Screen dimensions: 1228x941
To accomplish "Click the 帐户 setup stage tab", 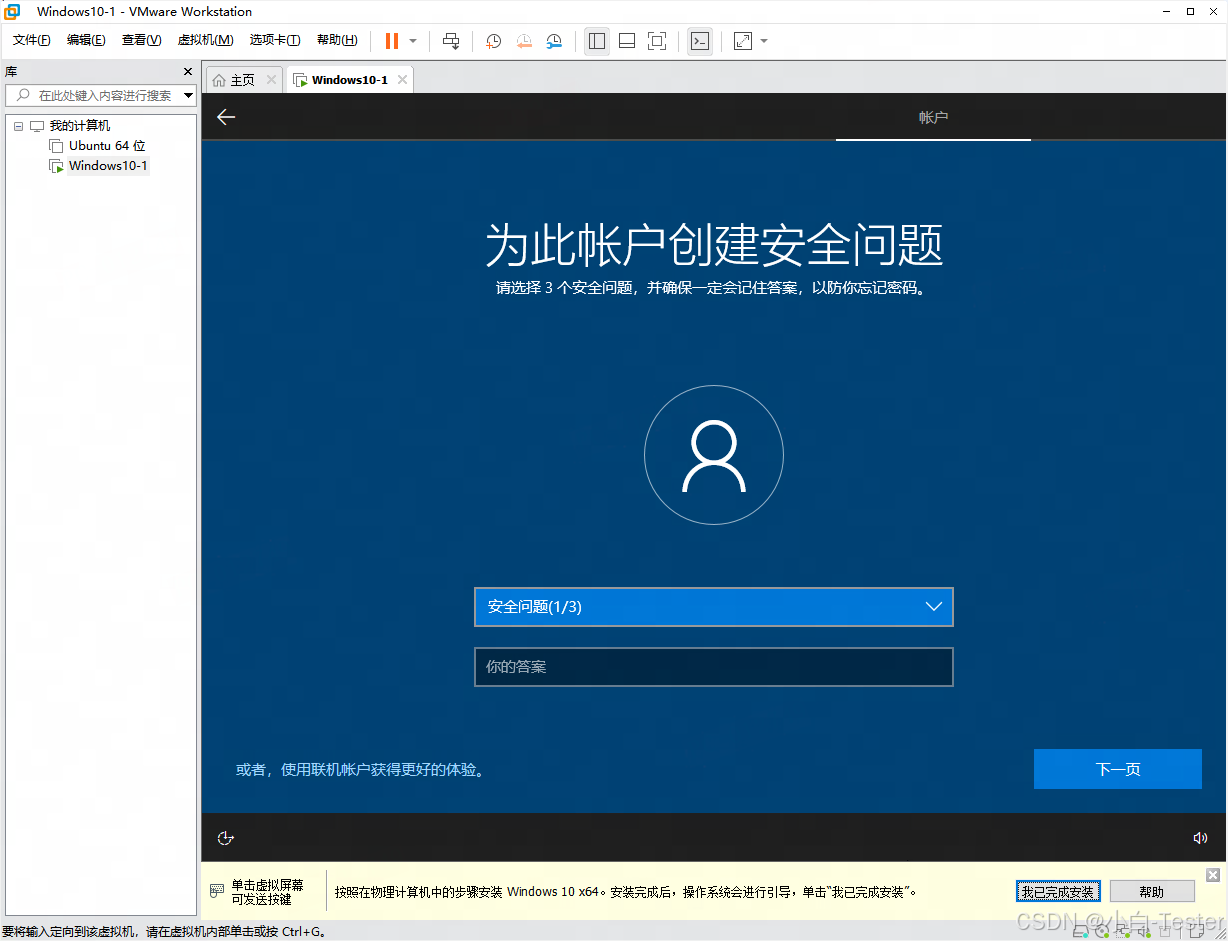I will pos(933,118).
